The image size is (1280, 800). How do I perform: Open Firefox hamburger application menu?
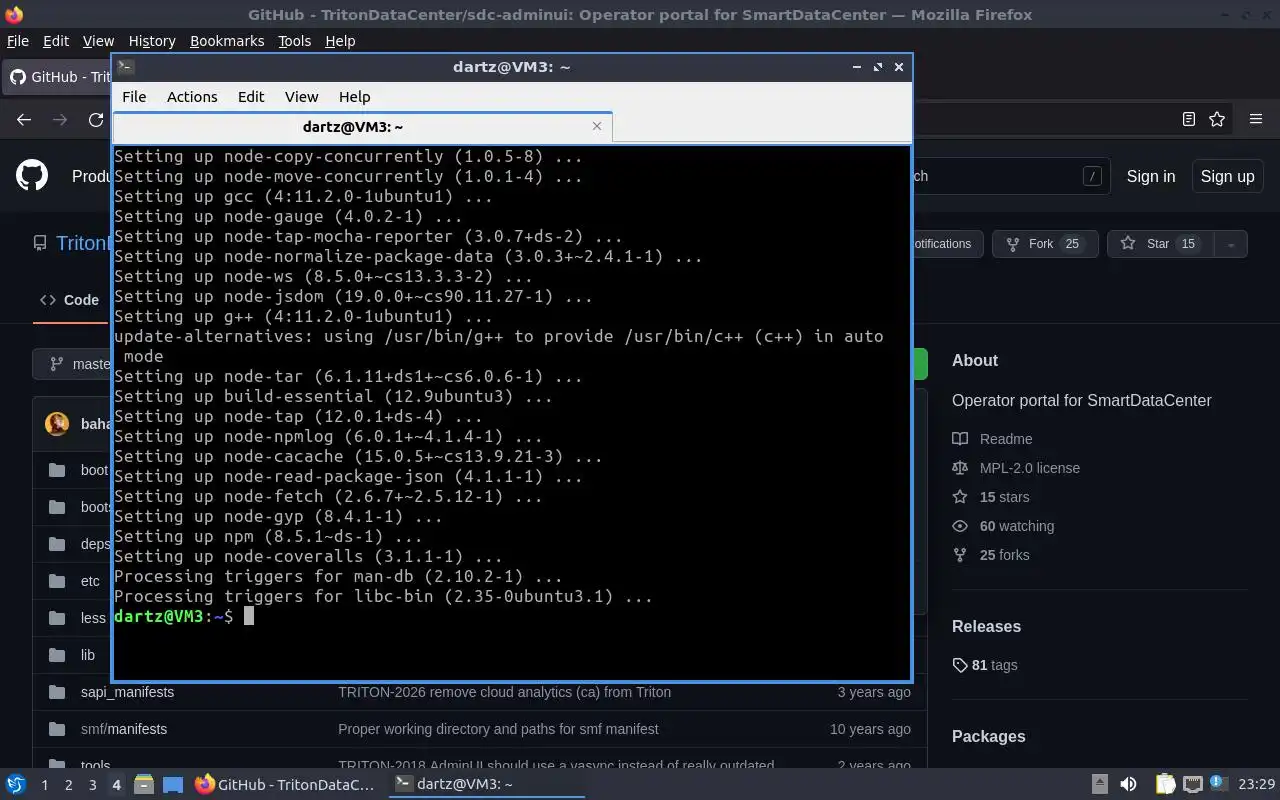(x=1256, y=119)
